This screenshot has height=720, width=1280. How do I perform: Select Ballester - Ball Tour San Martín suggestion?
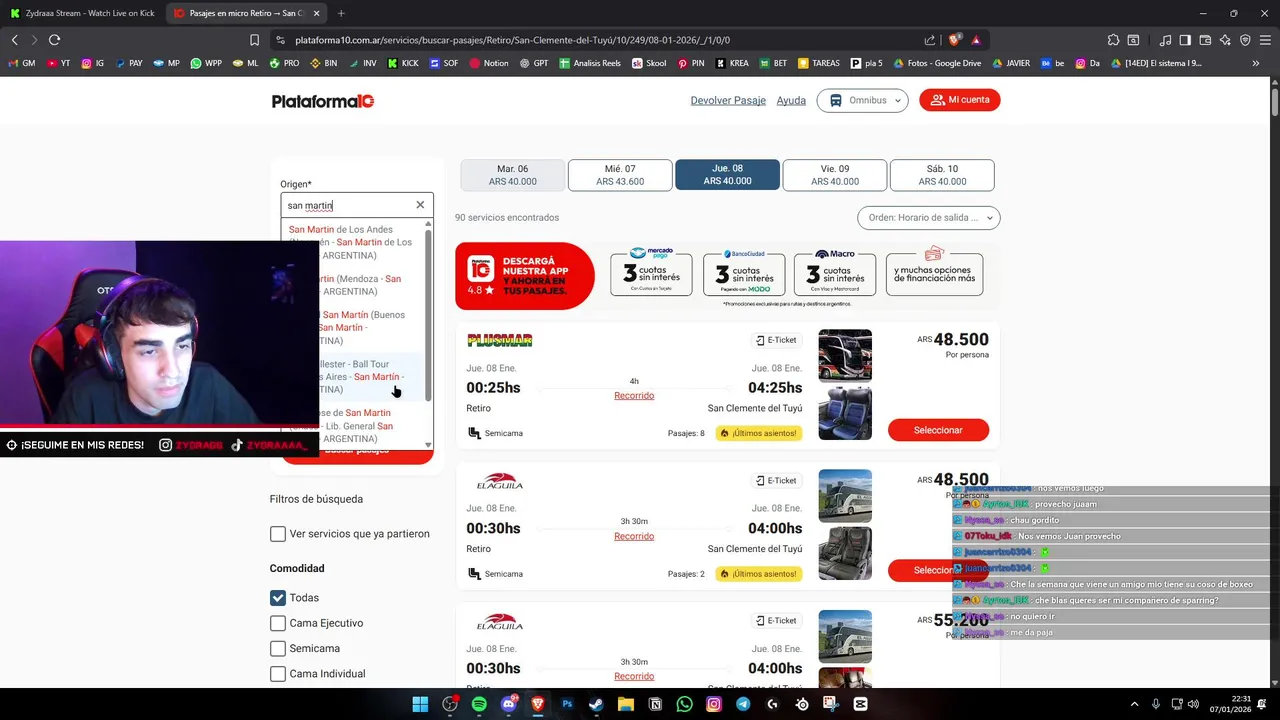(355, 376)
